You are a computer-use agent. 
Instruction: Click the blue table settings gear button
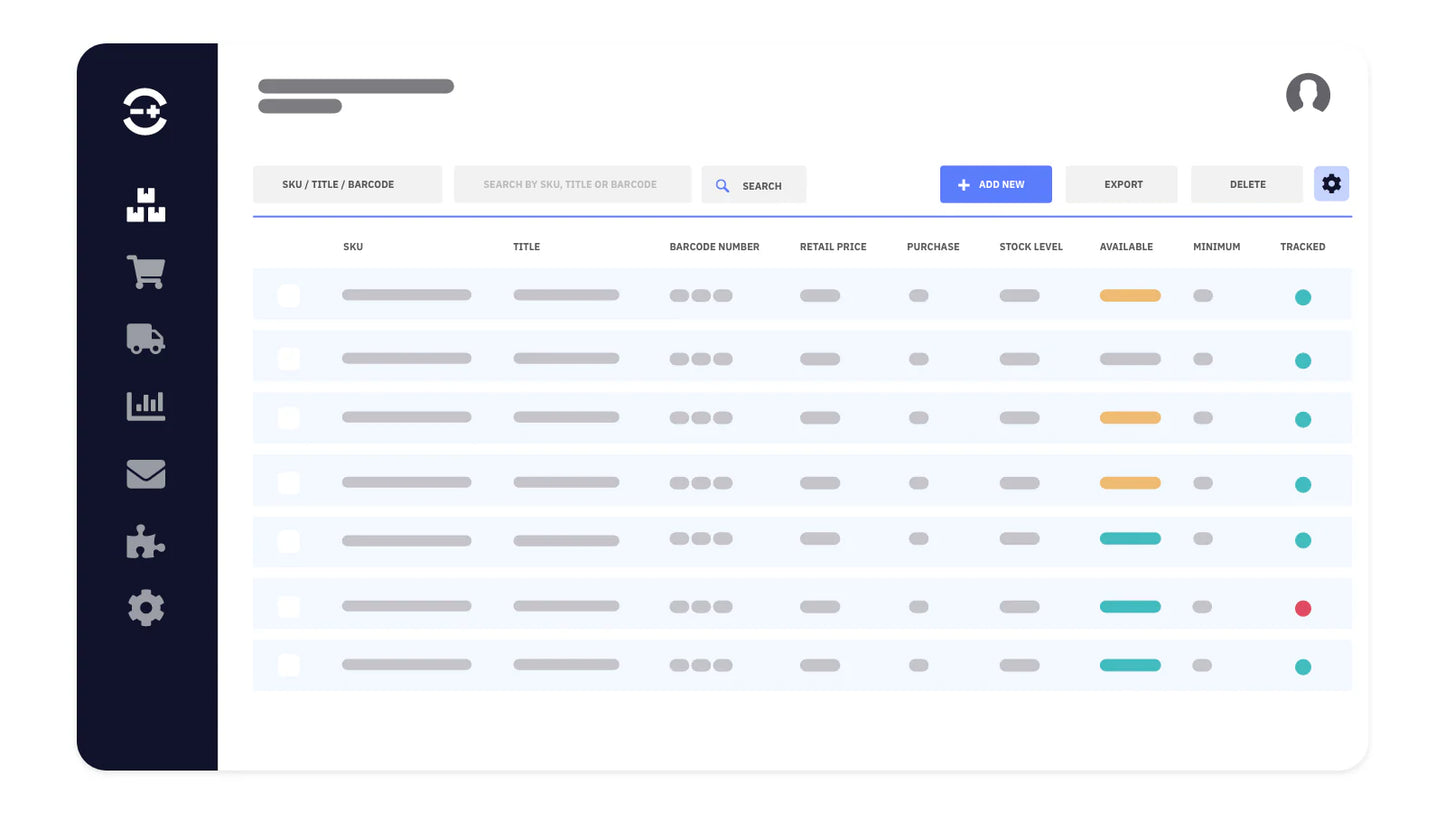(1331, 184)
